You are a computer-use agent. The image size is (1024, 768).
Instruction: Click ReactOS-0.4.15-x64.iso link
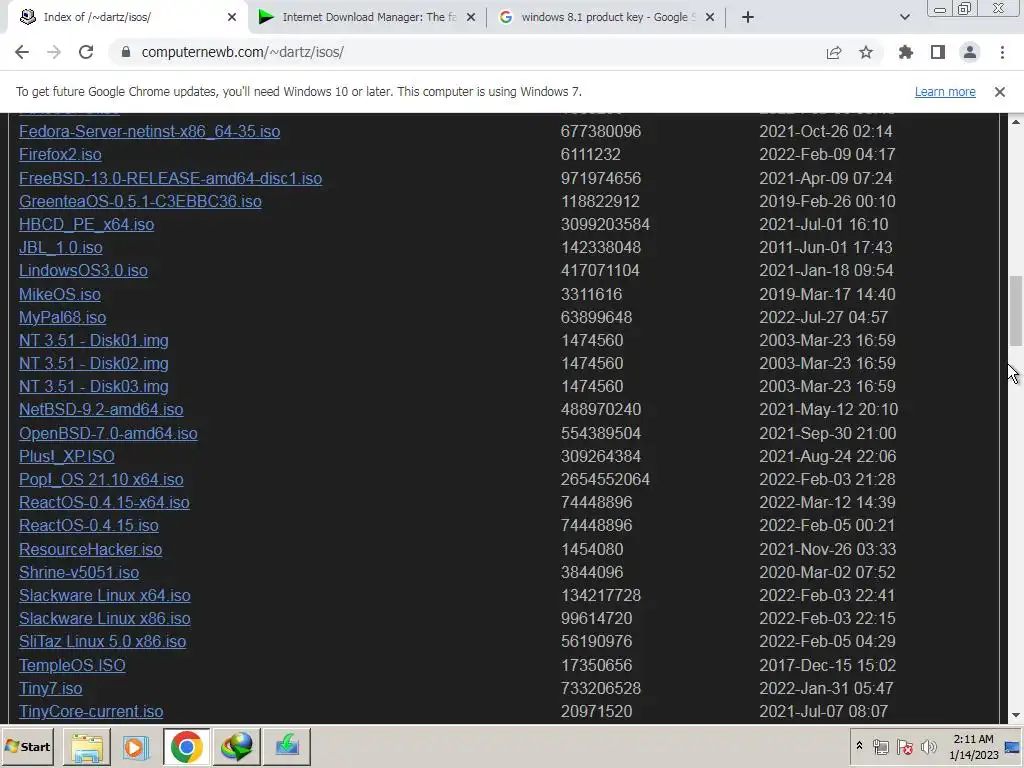[x=104, y=502]
